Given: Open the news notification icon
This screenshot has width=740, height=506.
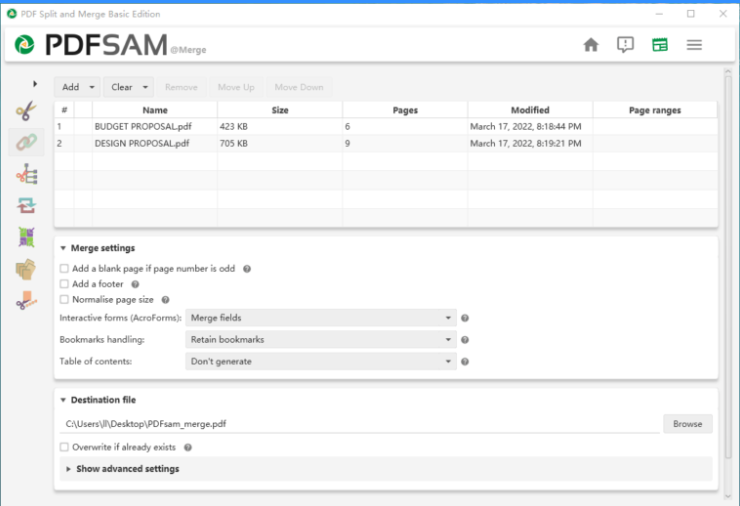Looking at the screenshot, I should coord(625,45).
